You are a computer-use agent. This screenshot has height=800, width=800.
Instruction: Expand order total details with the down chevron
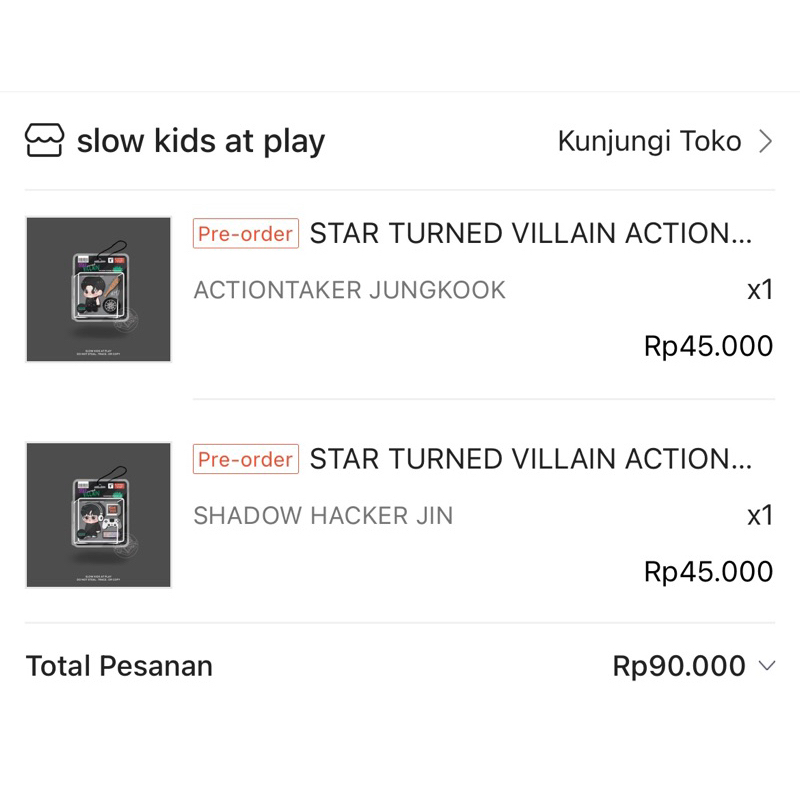tap(767, 666)
